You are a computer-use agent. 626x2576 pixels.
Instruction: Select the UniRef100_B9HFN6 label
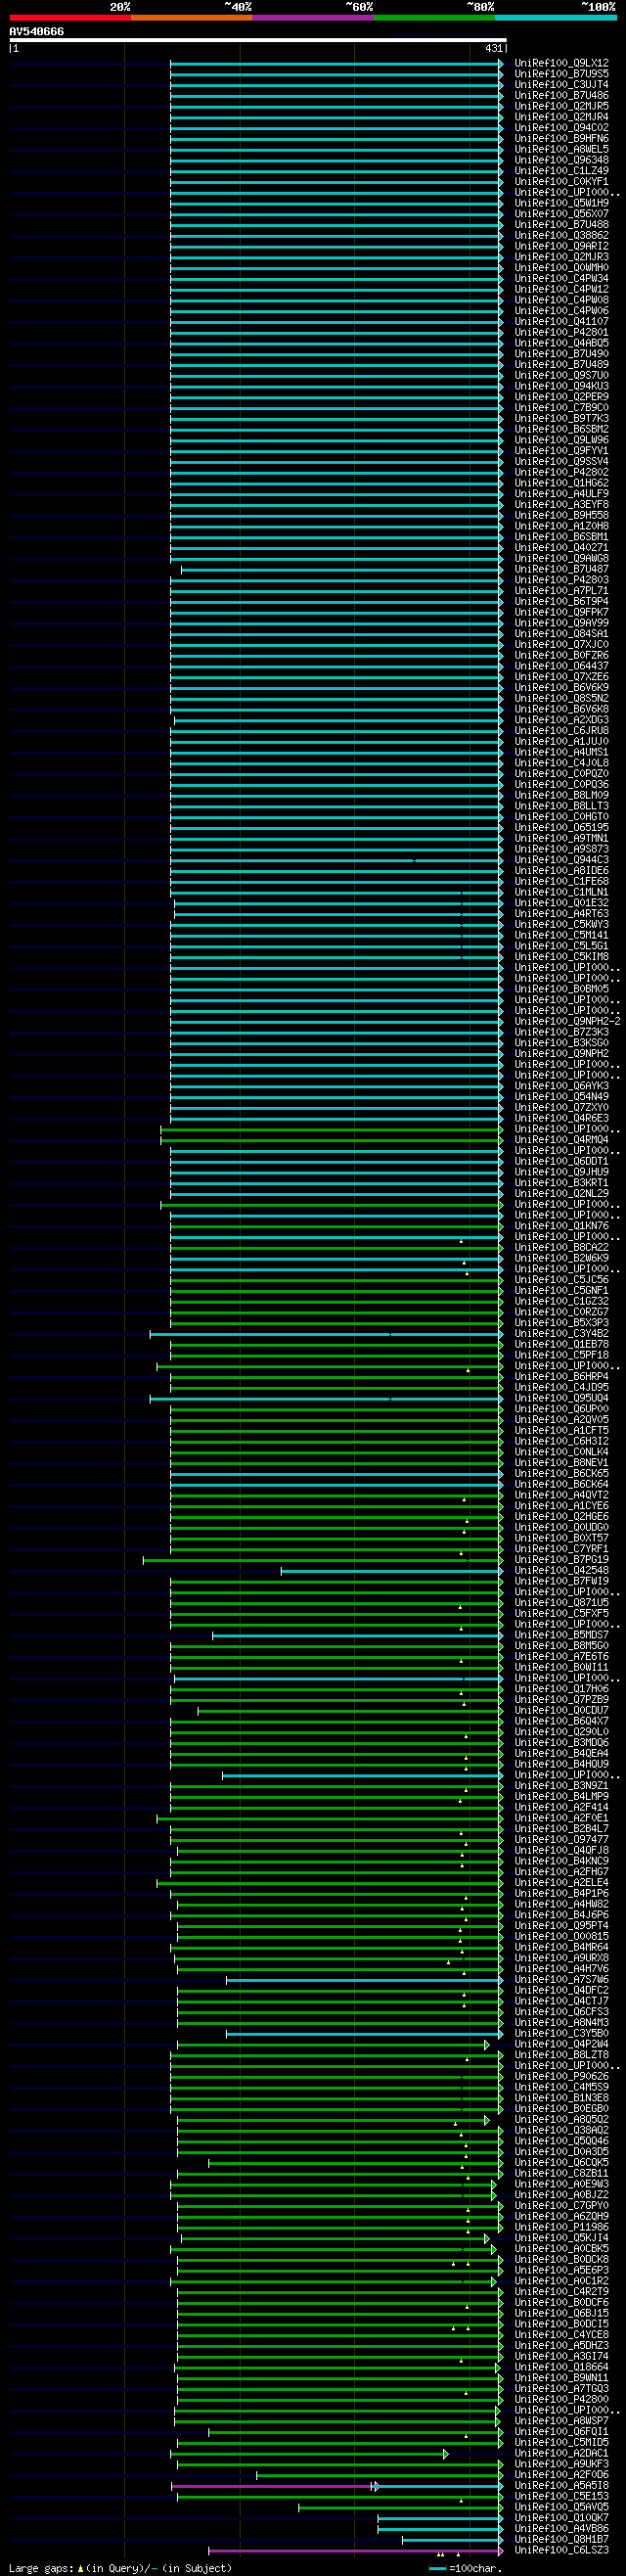tap(562, 139)
